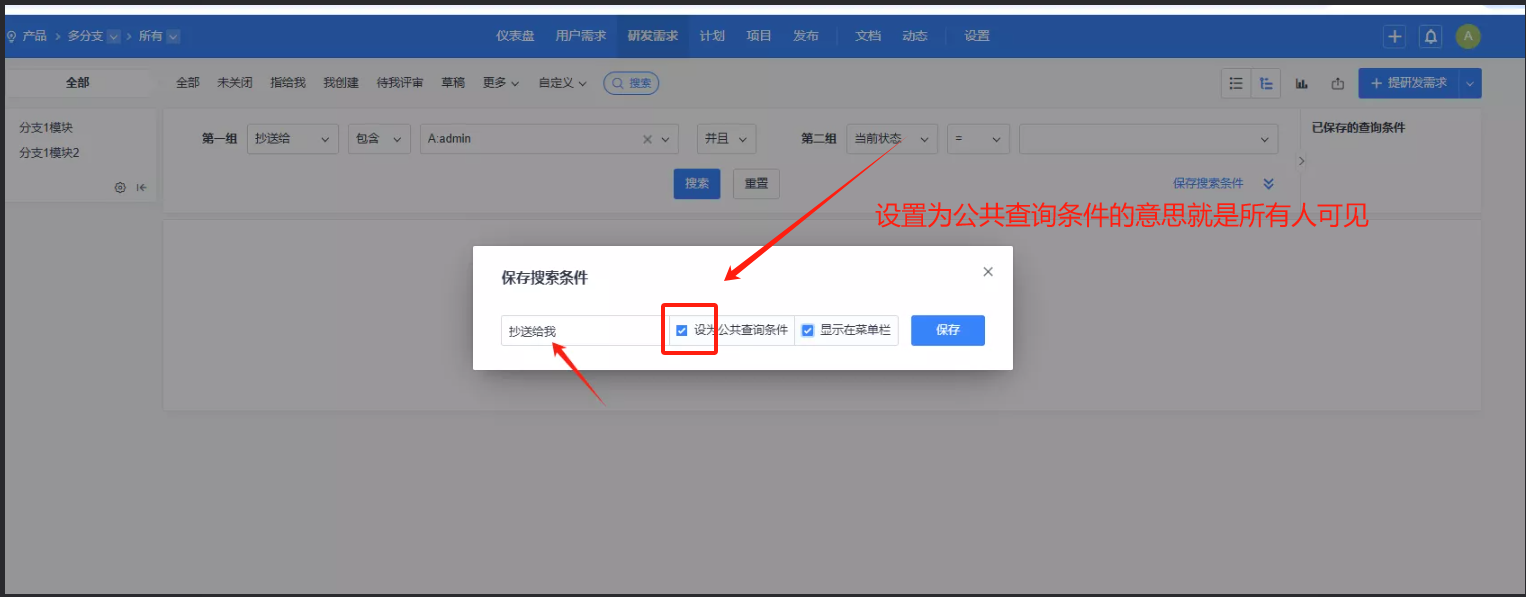Open the user avatar menu
The height and width of the screenshot is (597, 1526).
tap(1468, 37)
